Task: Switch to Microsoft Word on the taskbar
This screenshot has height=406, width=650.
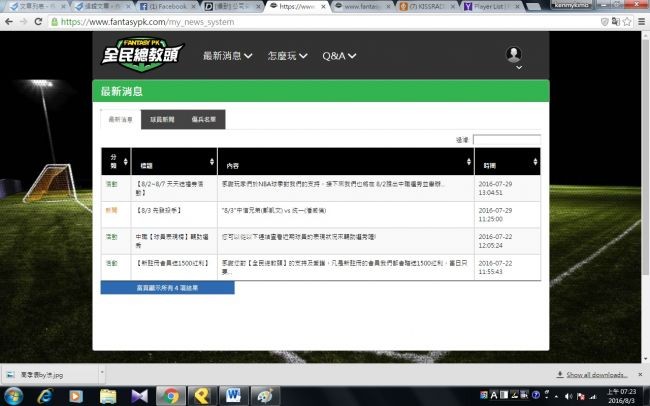Action: [x=233, y=396]
